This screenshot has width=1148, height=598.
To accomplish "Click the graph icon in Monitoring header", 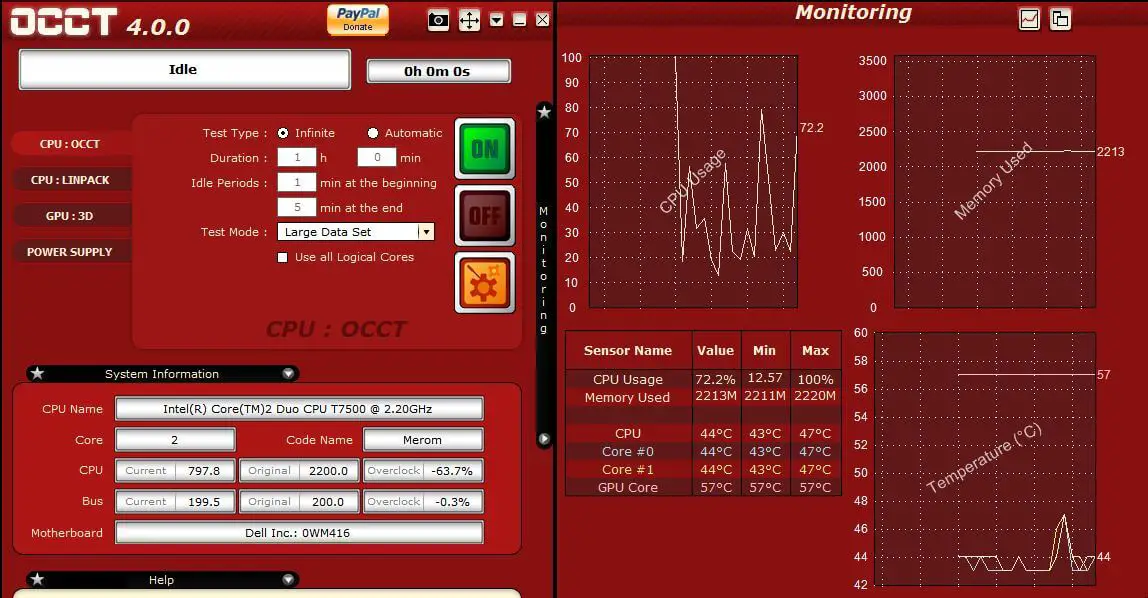I will [x=1029, y=19].
